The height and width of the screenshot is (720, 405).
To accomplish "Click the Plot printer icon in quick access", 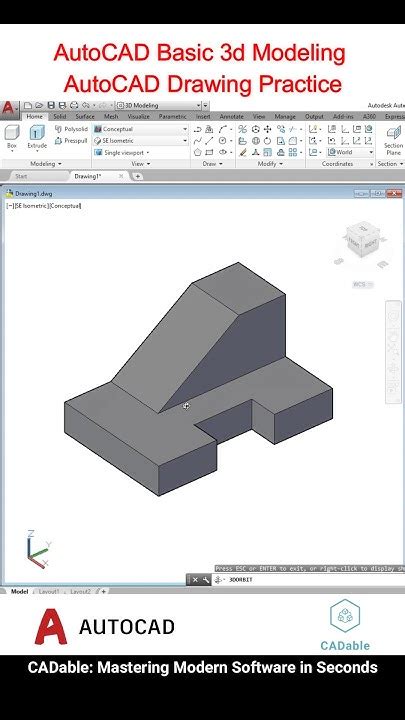I will (x=73, y=106).
